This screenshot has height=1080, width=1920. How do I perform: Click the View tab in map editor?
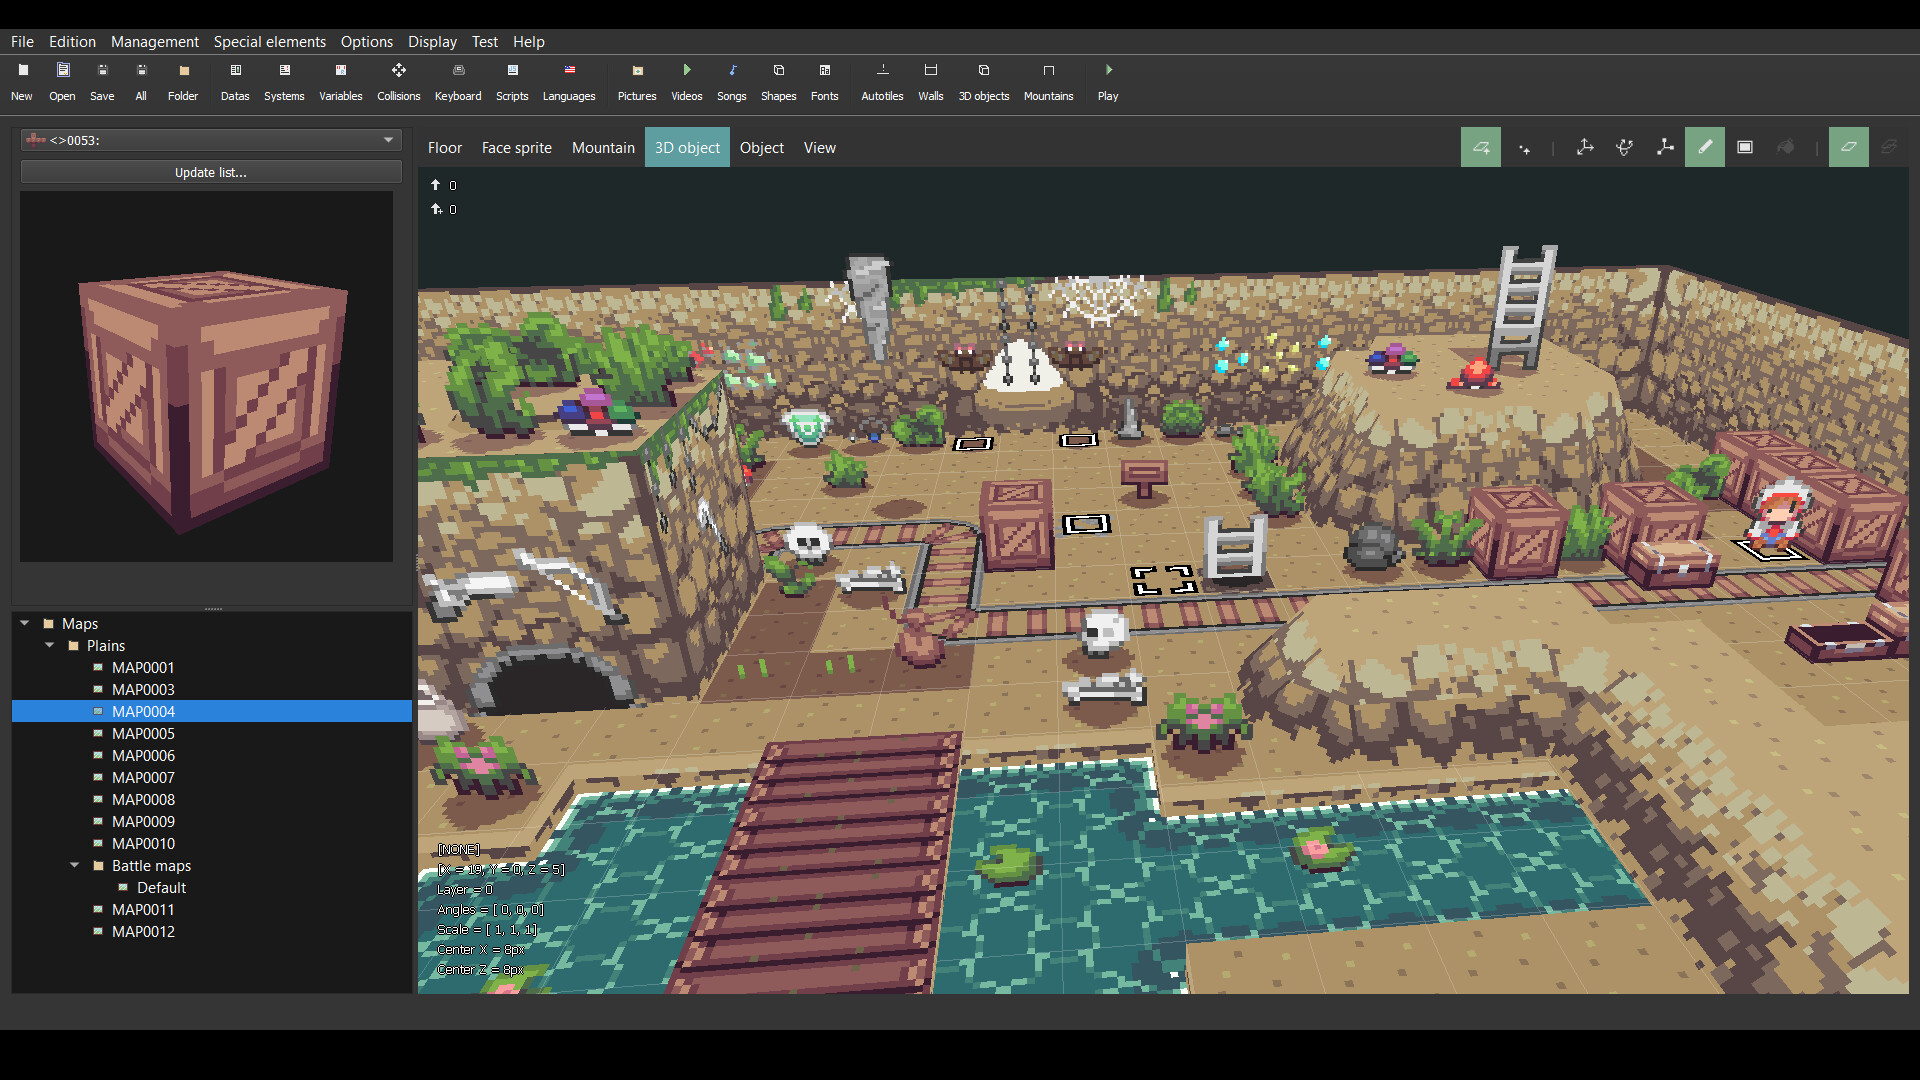point(820,146)
